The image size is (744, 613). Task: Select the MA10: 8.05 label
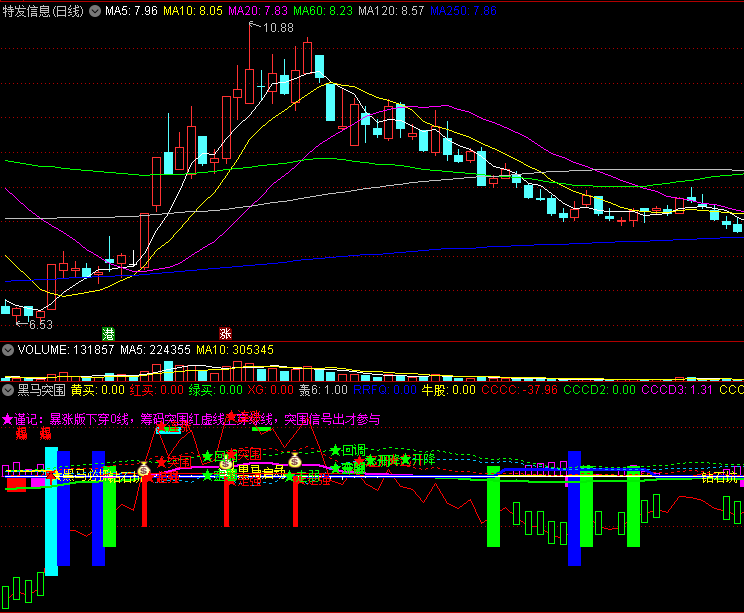click(x=193, y=11)
